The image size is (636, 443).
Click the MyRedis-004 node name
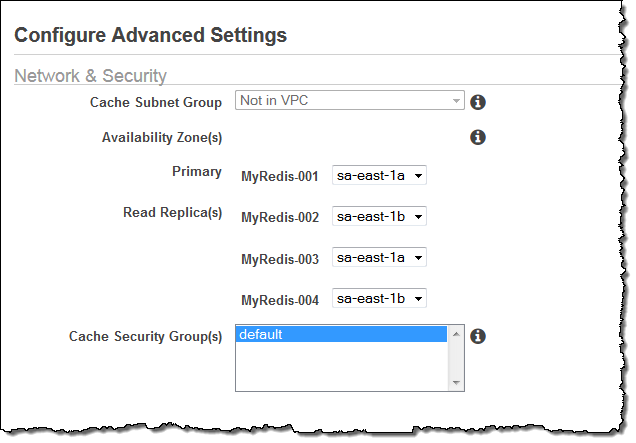coord(280,300)
